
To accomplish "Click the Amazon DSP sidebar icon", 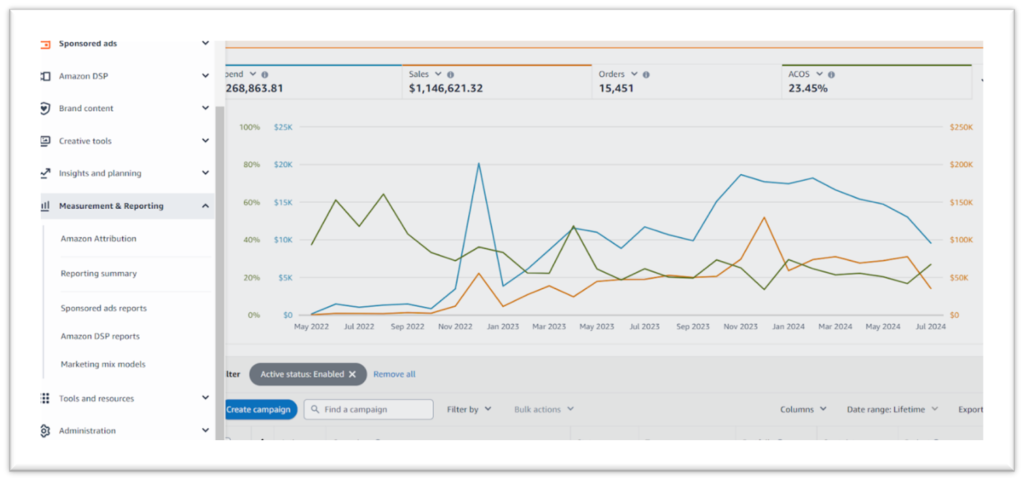I will pos(45,76).
